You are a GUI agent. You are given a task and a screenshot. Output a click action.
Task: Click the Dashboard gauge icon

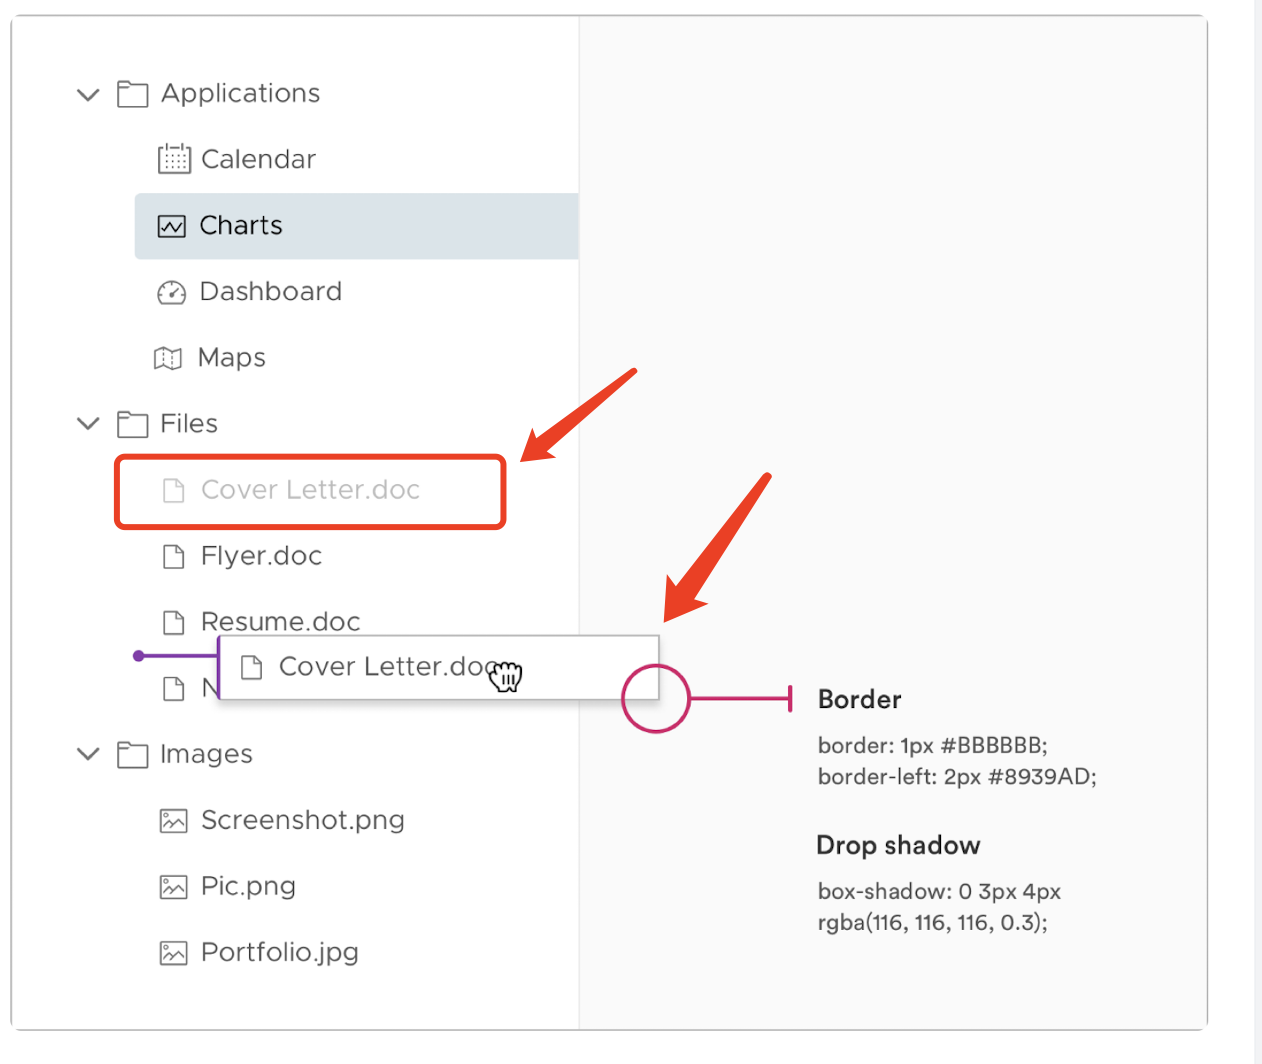(172, 292)
